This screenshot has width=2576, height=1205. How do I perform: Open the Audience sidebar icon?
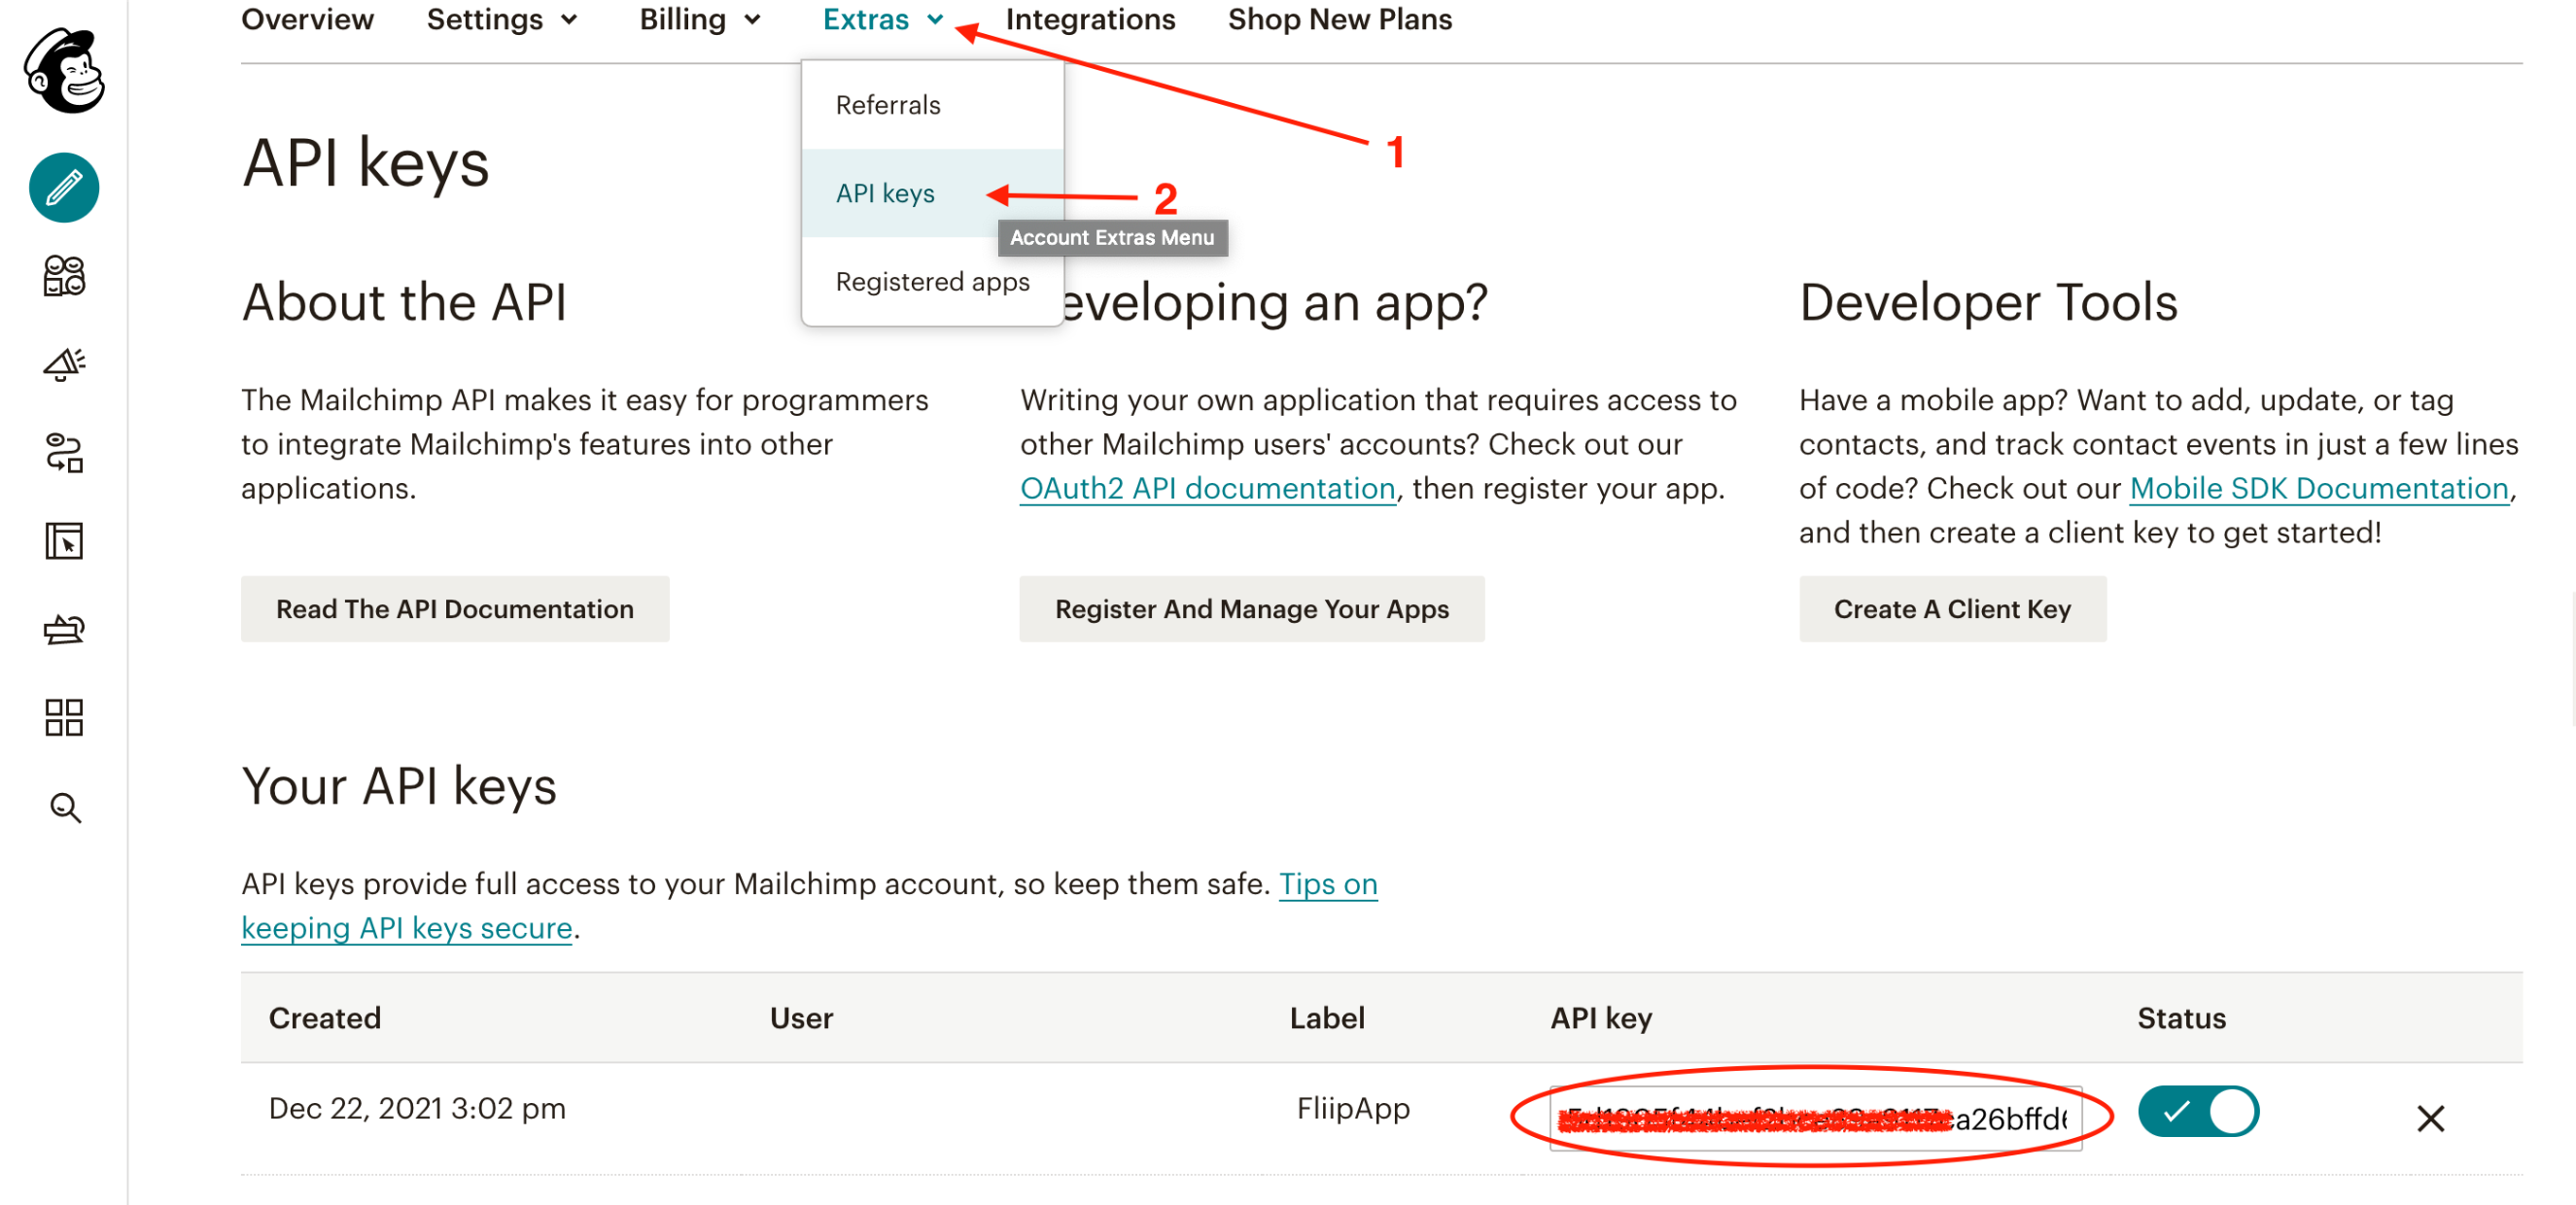64,276
